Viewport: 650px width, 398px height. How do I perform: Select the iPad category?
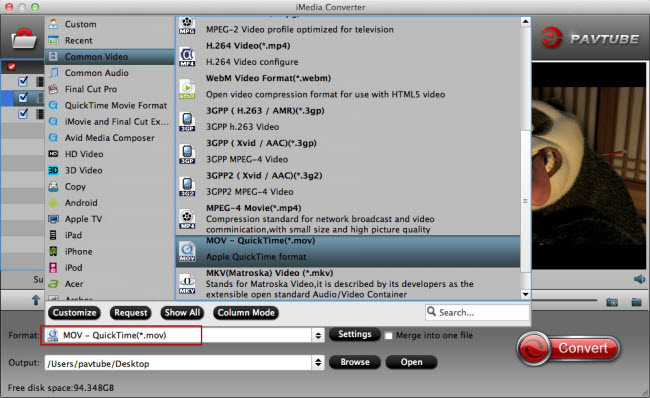[x=109, y=235]
